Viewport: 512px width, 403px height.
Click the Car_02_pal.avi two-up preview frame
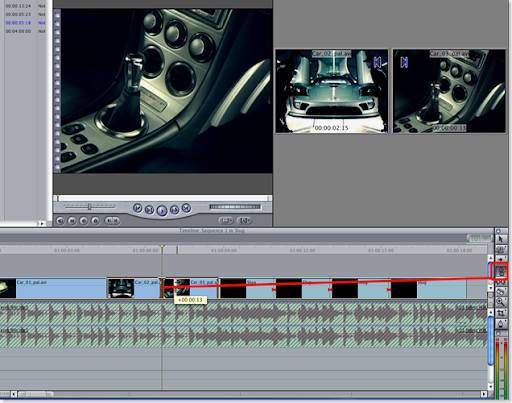[x=332, y=91]
